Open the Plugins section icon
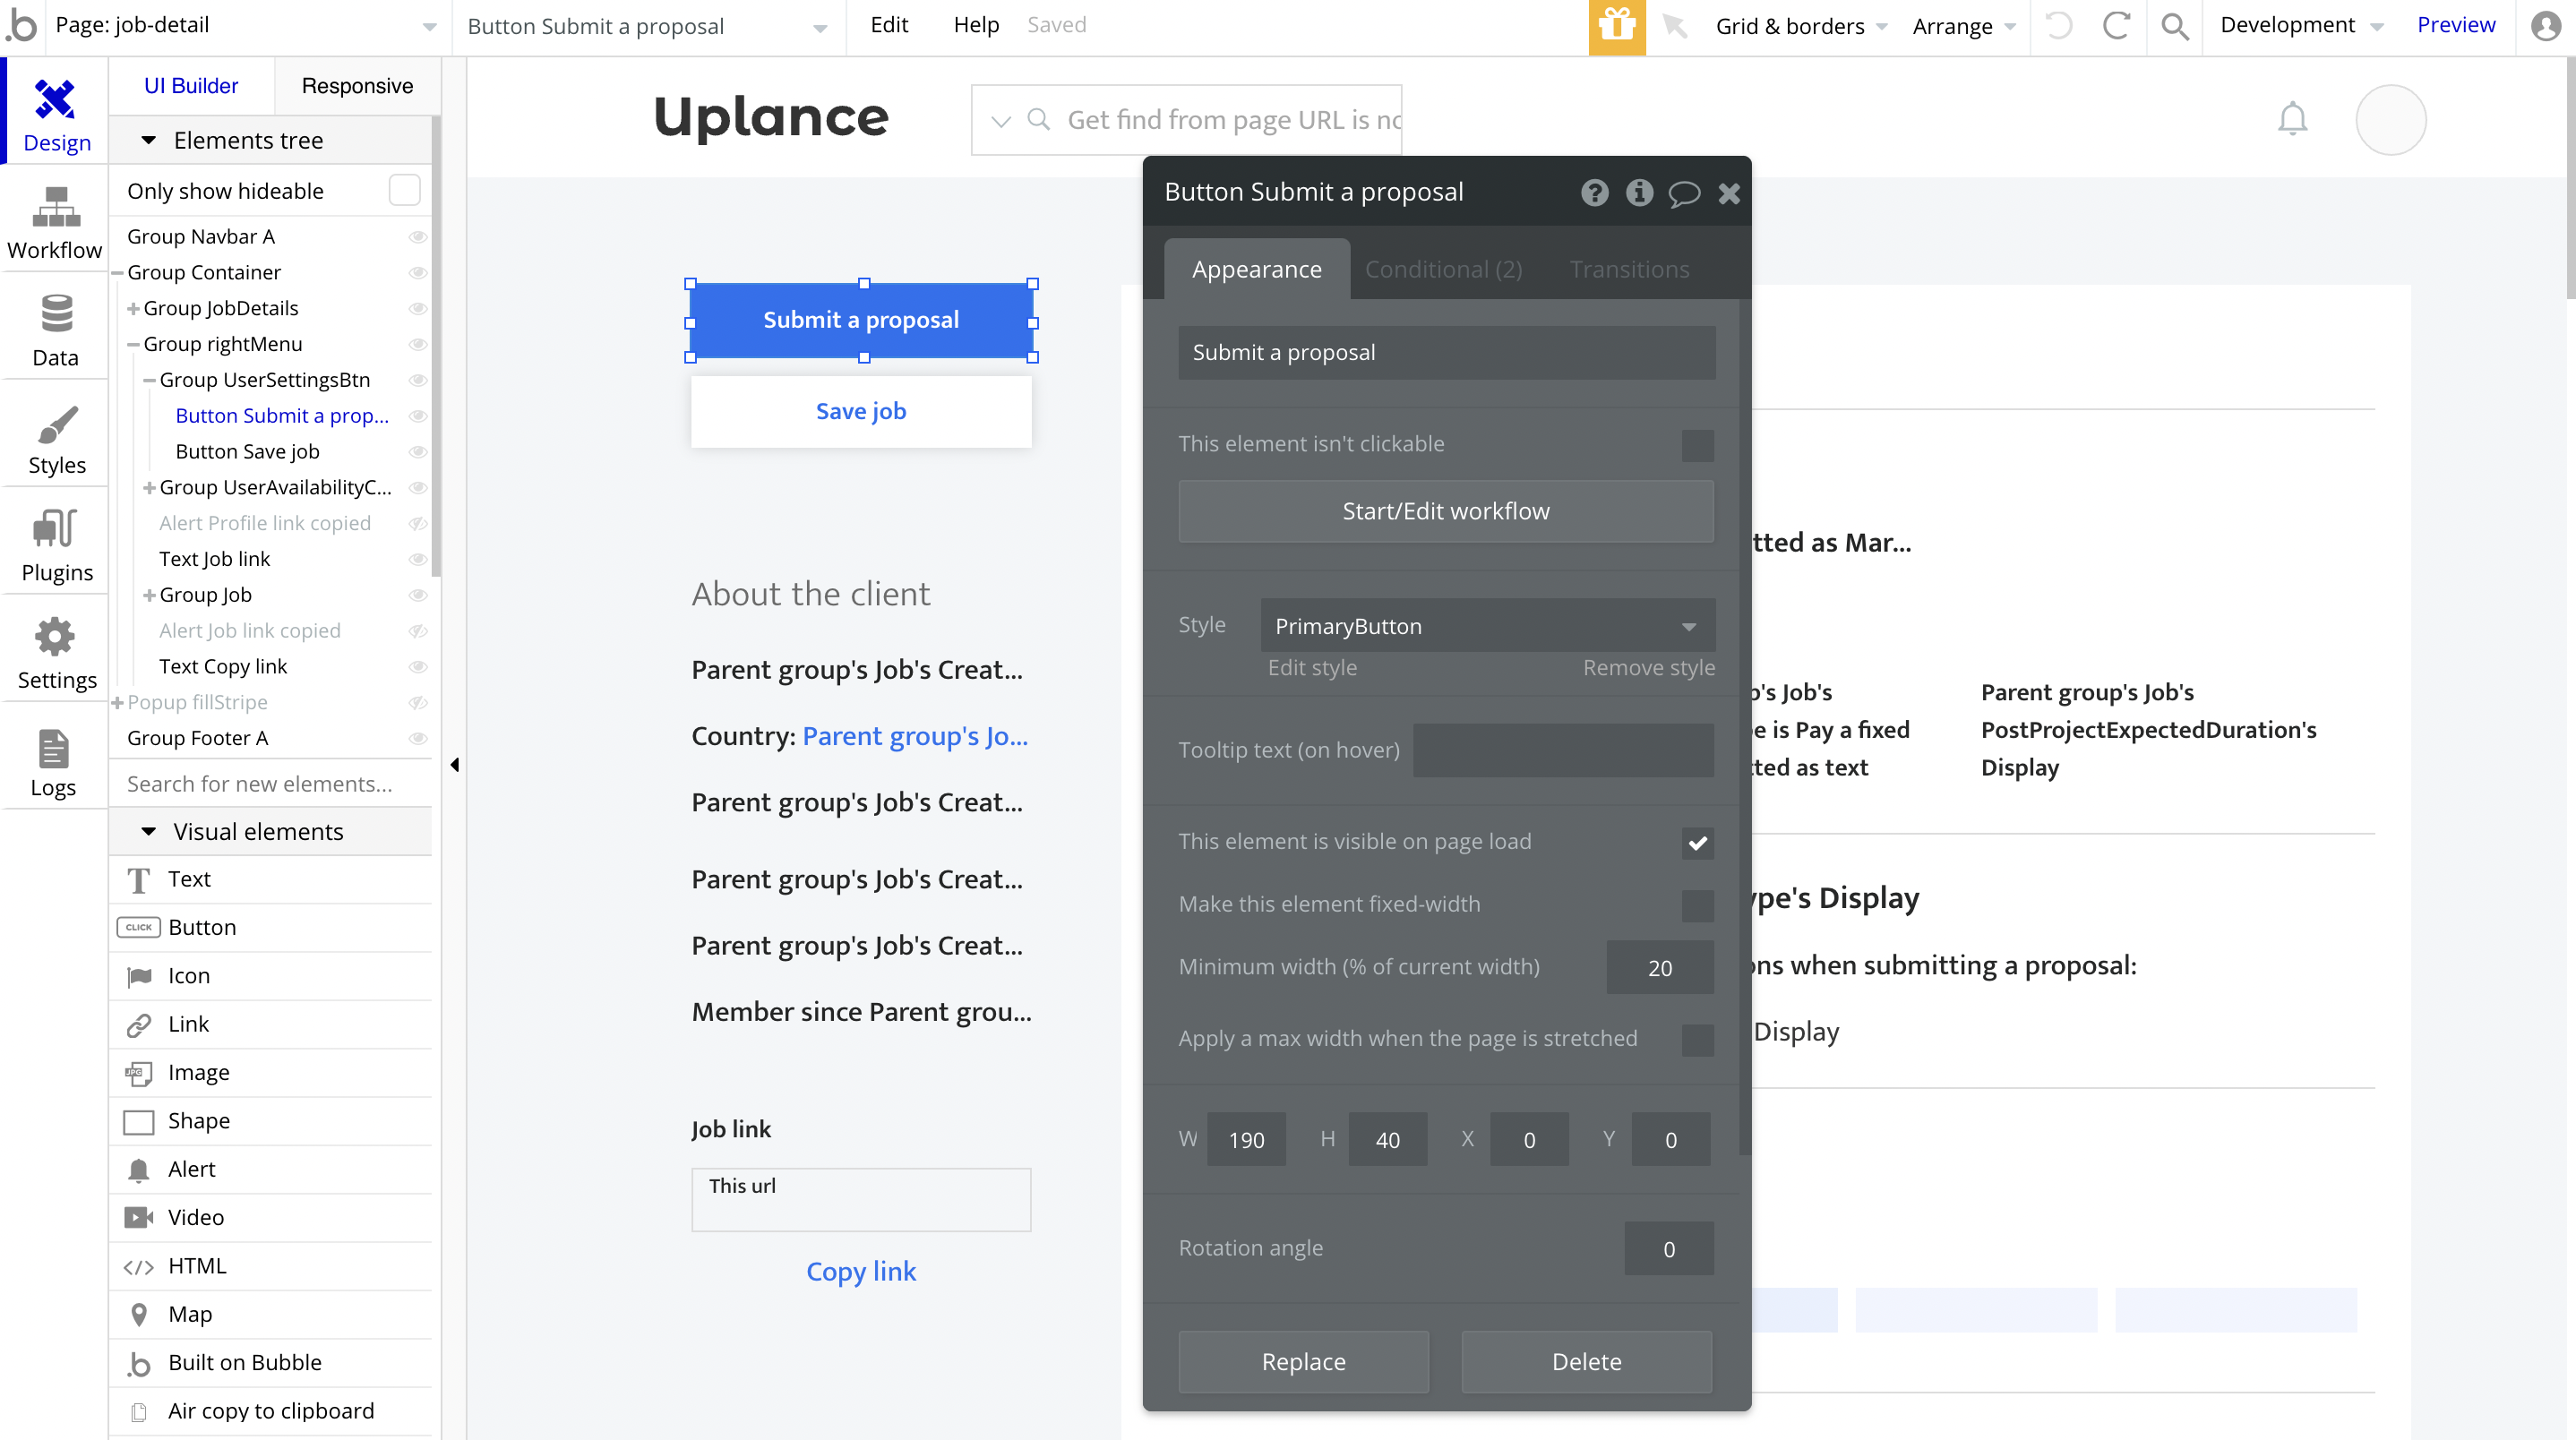Screen dimensions: 2576x1440 click(x=55, y=546)
